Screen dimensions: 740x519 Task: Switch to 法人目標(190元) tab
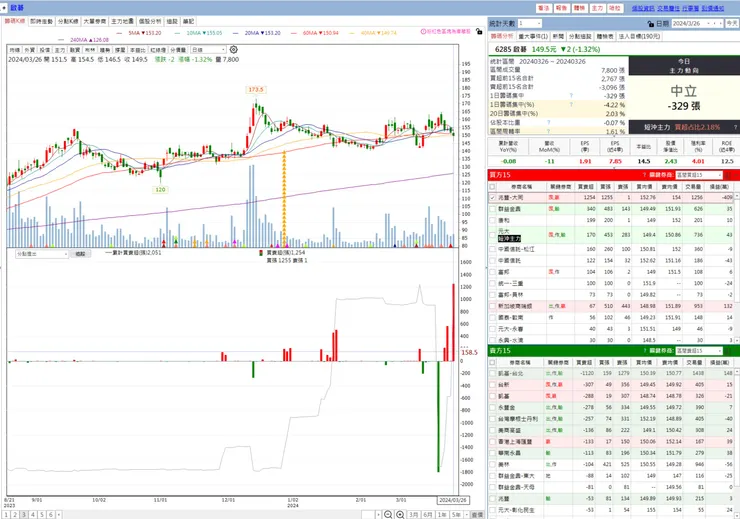click(639, 36)
